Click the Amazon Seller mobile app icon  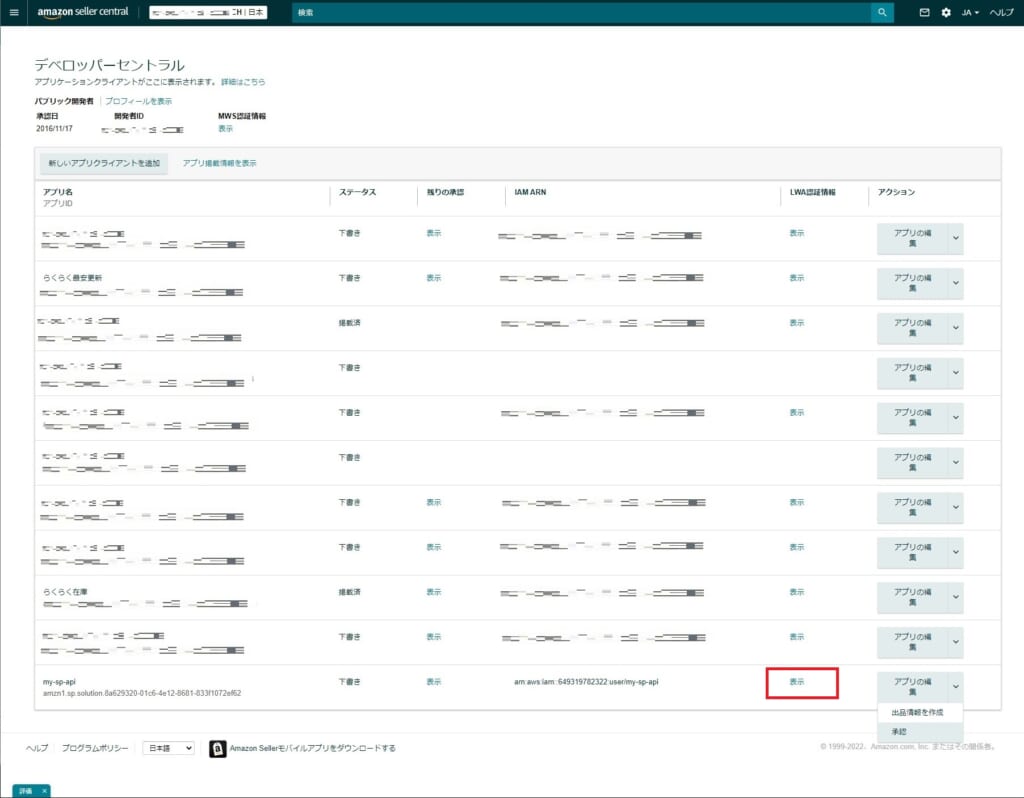pos(217,748)
